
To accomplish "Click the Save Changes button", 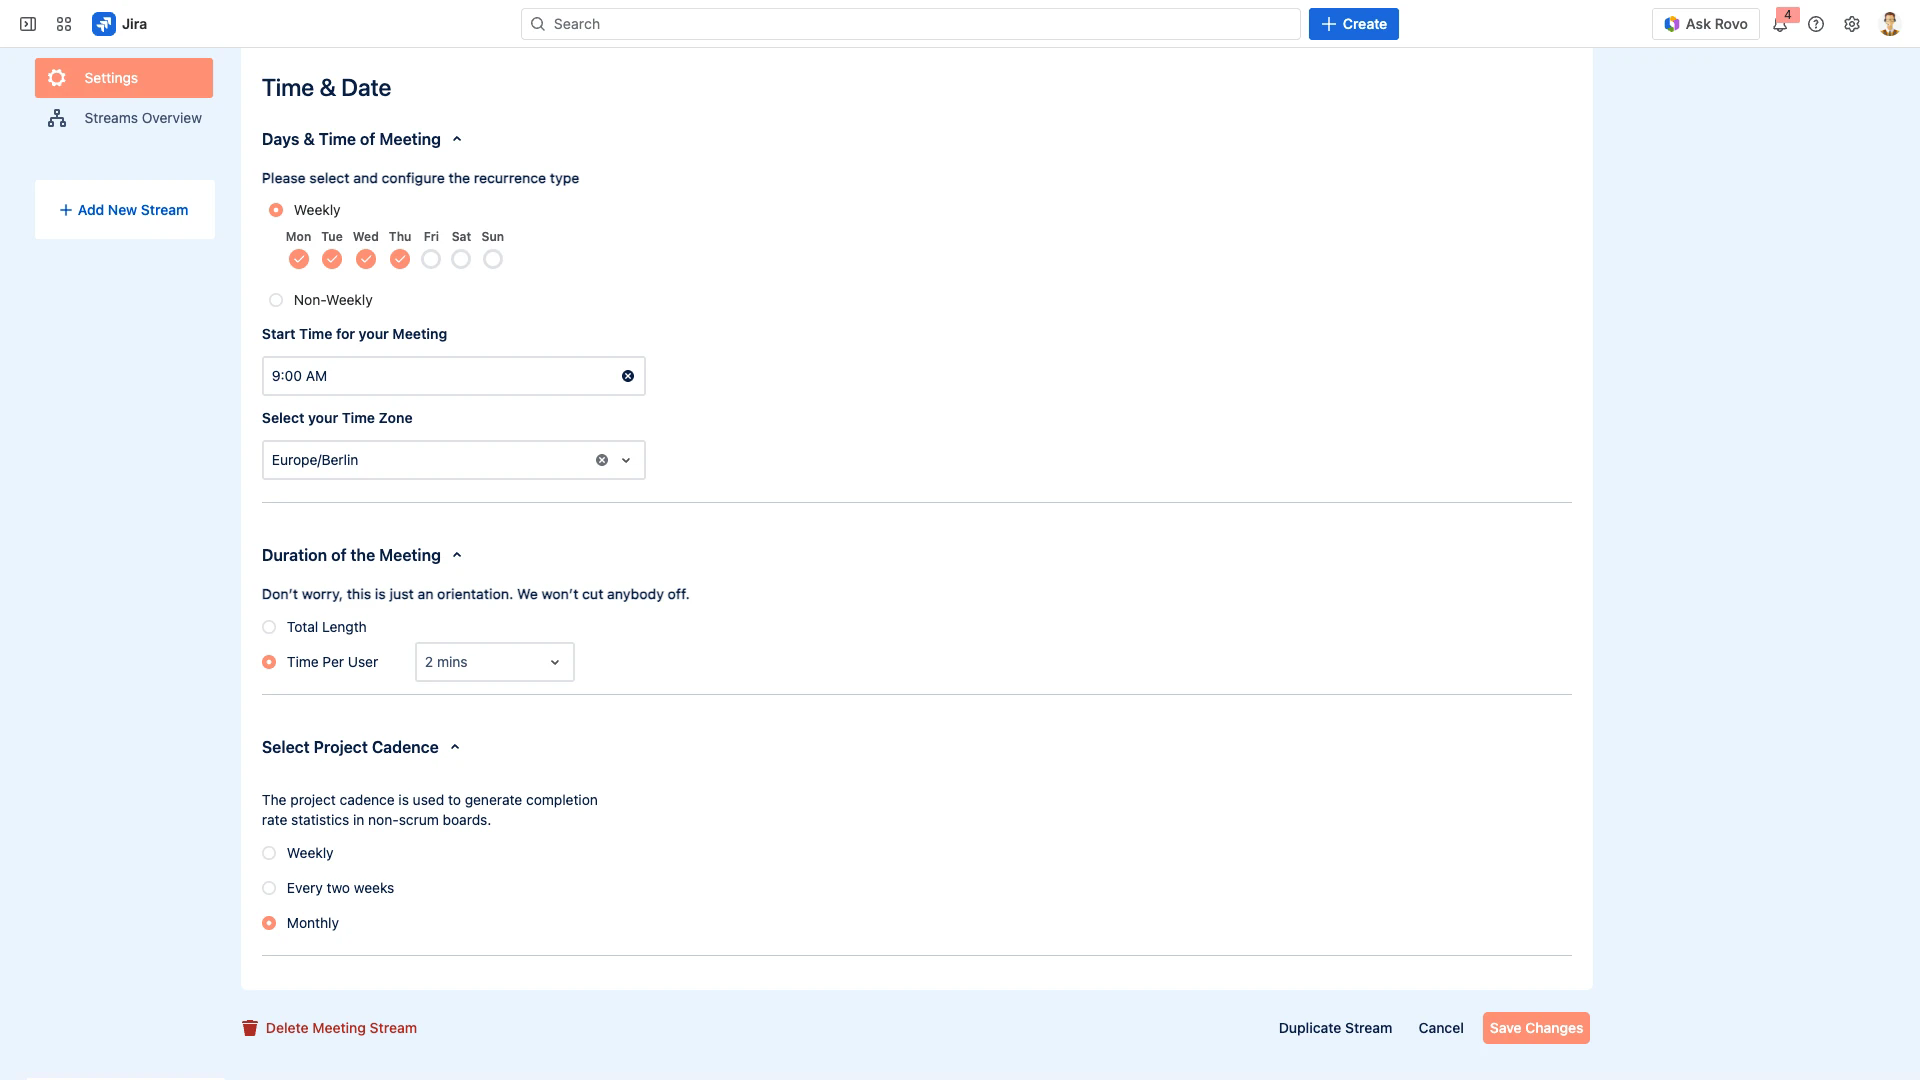I will pyautogui.click(x=1536, y=1027).
